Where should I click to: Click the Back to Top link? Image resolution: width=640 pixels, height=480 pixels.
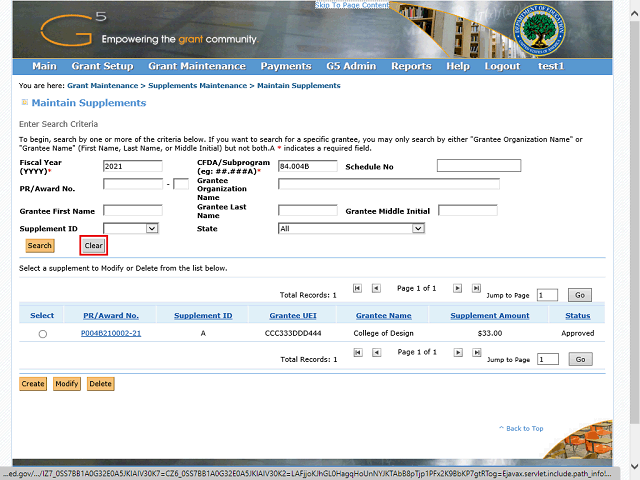tap(524, 428)
